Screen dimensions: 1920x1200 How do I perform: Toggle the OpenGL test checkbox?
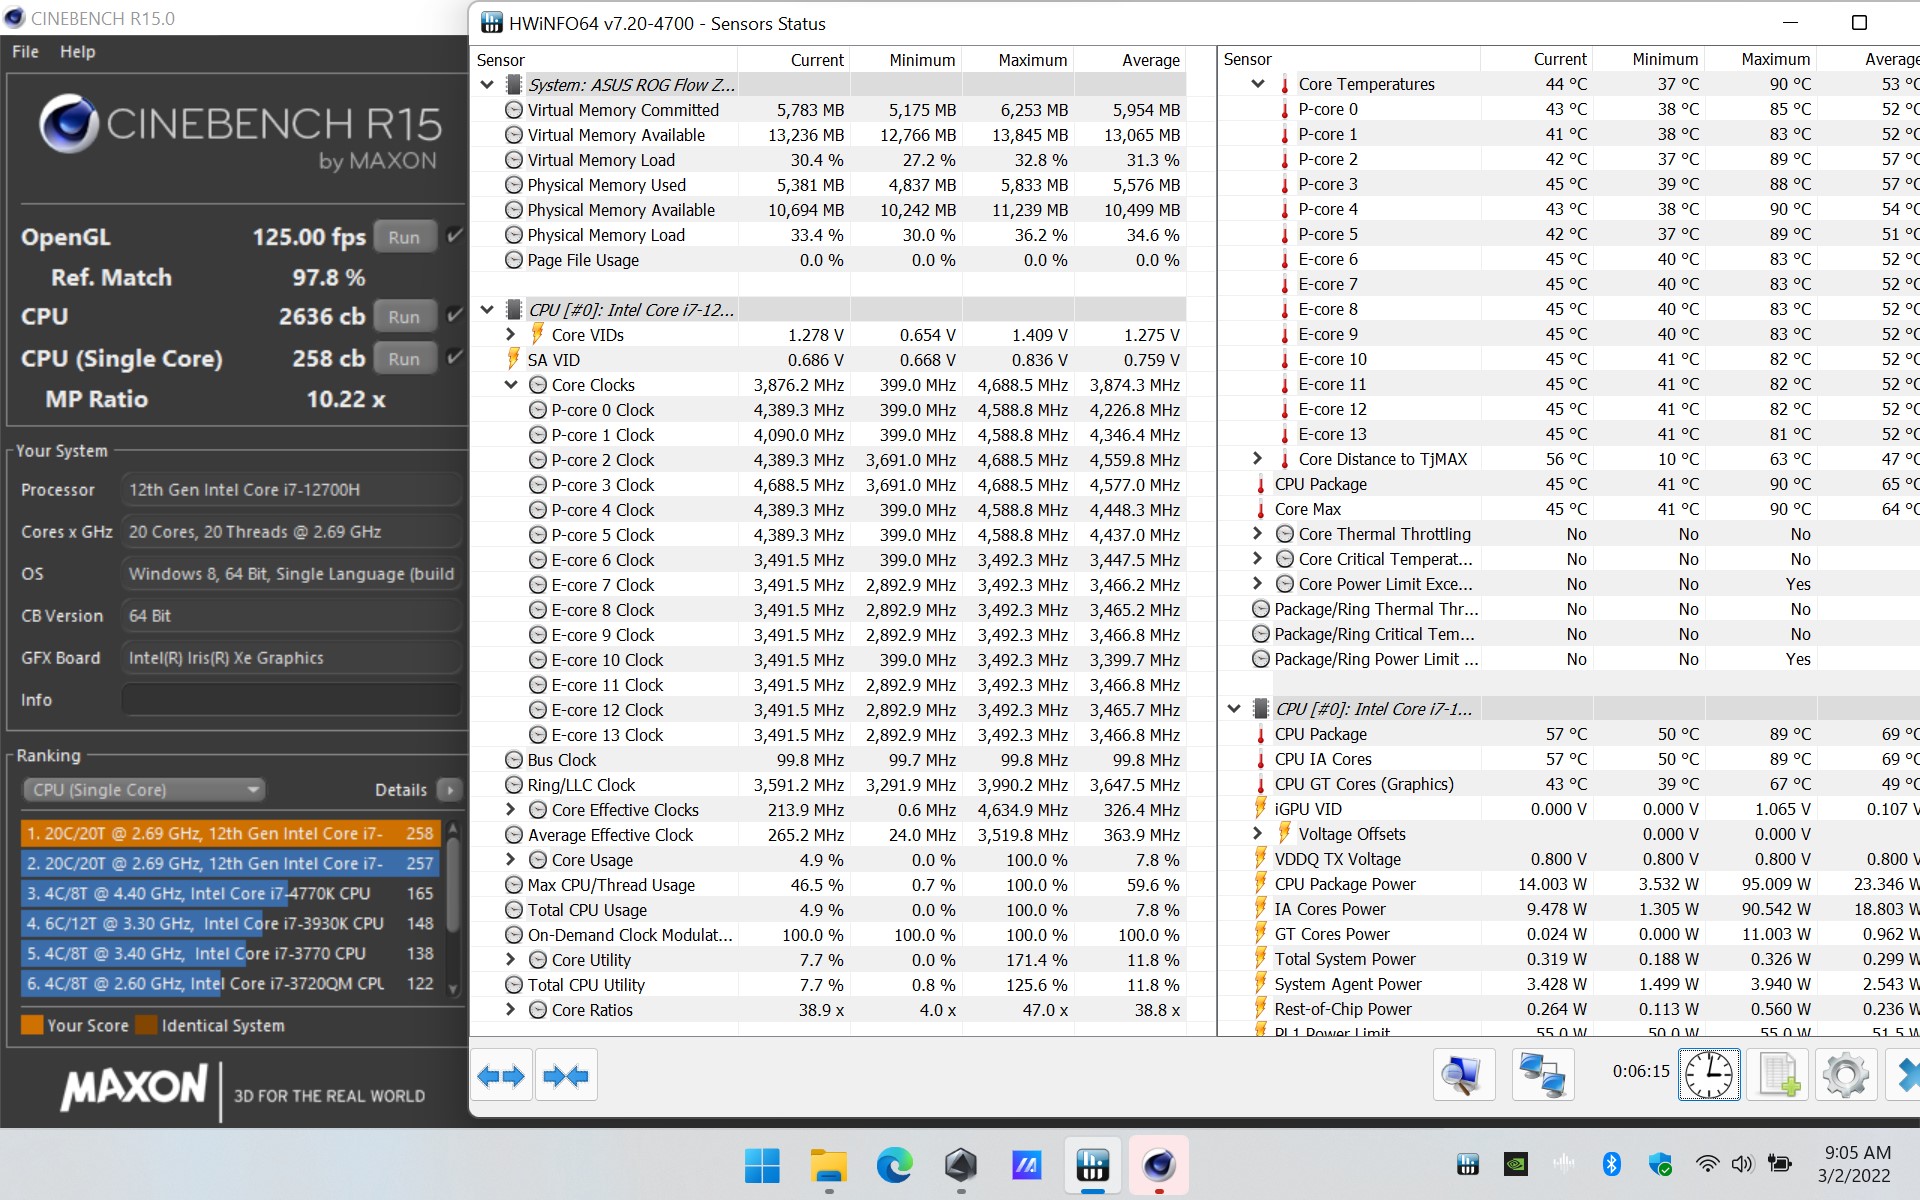pyautogui.click(x=454, y=236)
